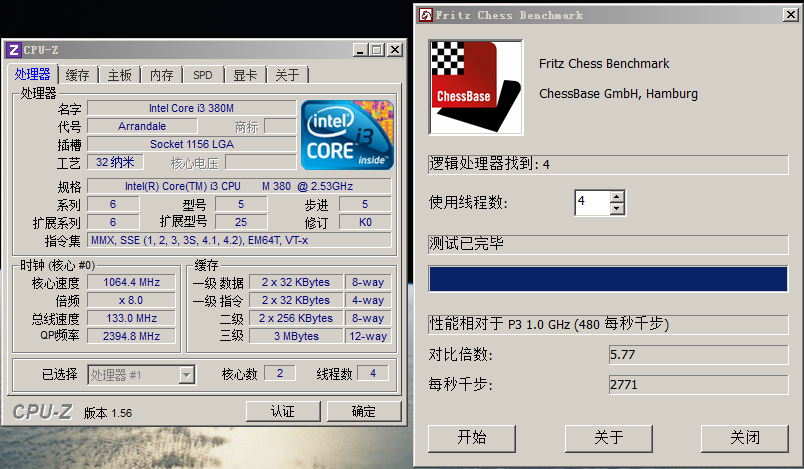Click the 逻辑处理器找到: 4 field

point(608,165)
